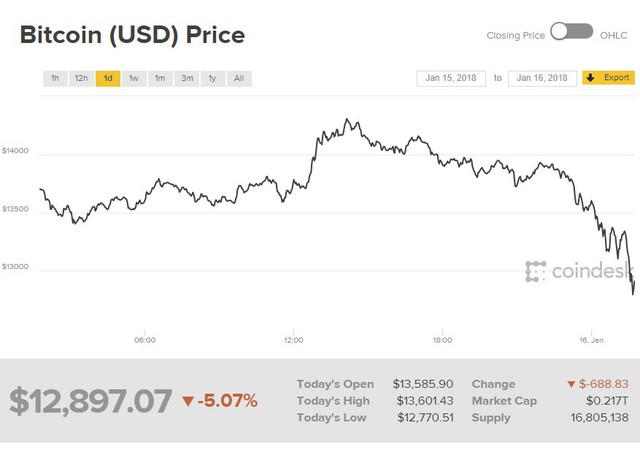Image resolution: width=640 pixels, height=452 pixels.
Task: Switch to the 1m range
Action: 160,78
